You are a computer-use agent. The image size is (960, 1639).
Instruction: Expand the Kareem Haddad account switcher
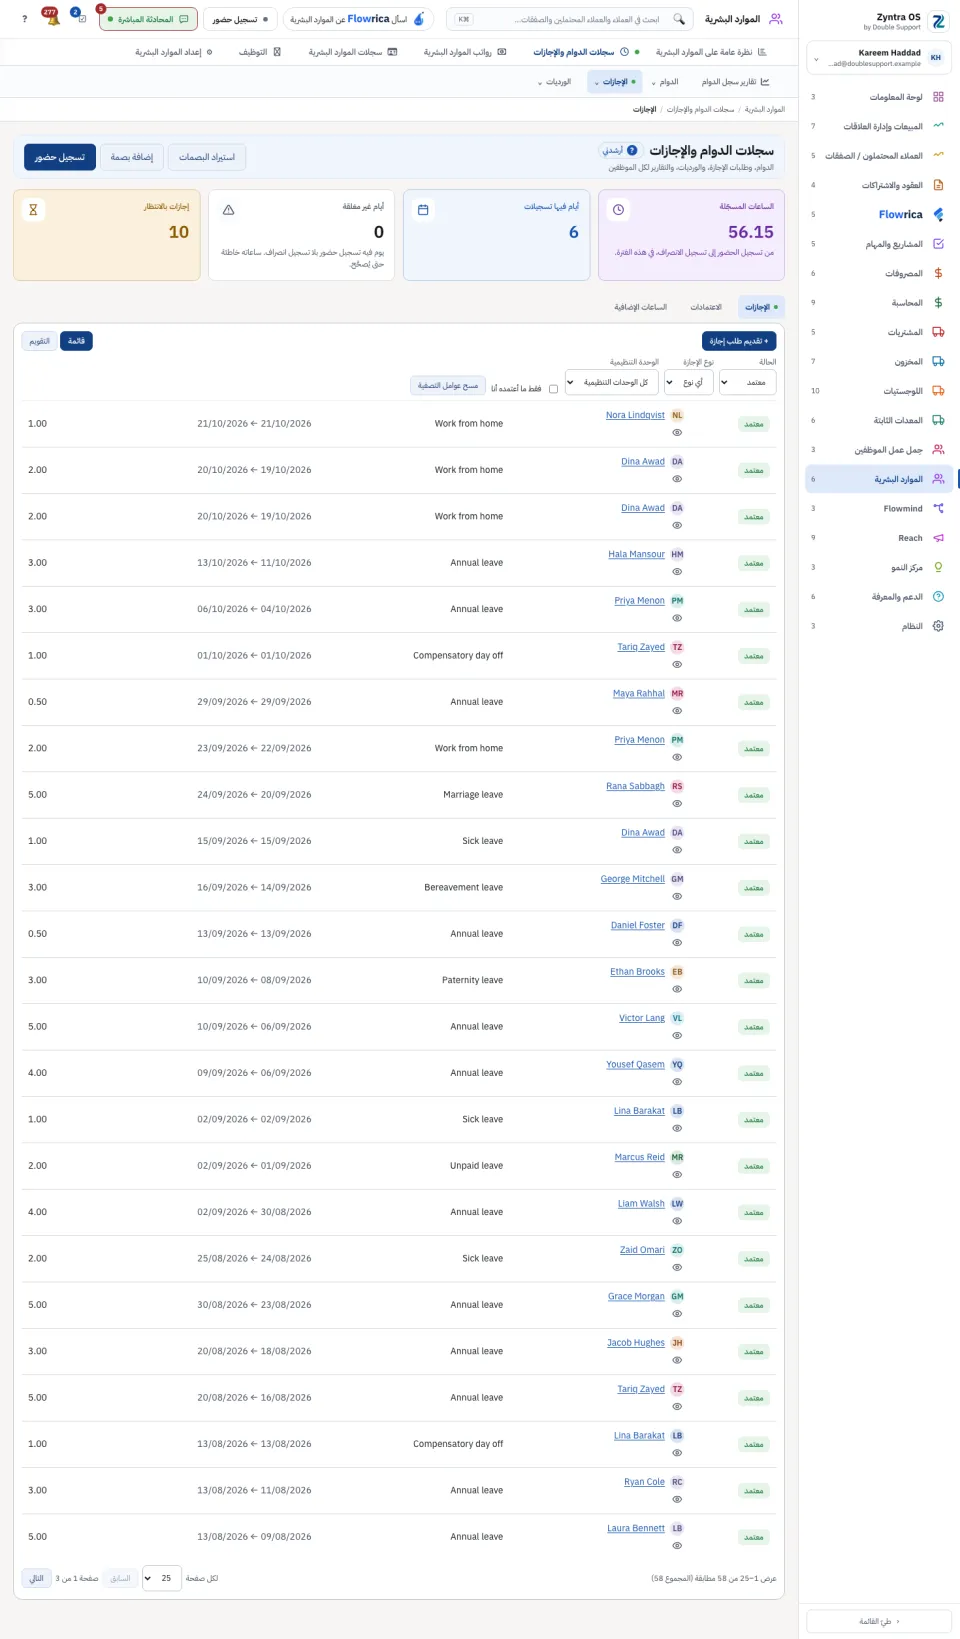tap(878, 58)
